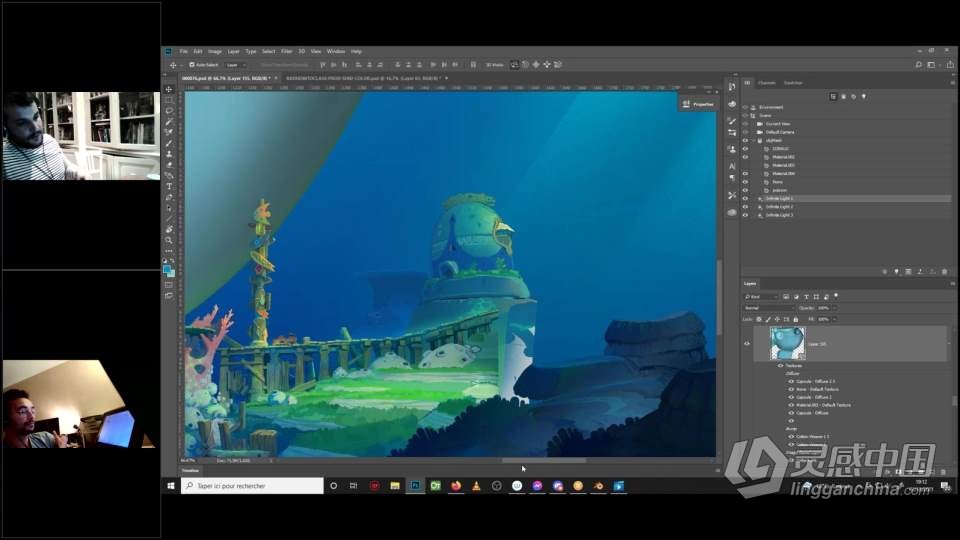Select the Lasso tool
The image size is (960, 540).
tap(169, 111)
